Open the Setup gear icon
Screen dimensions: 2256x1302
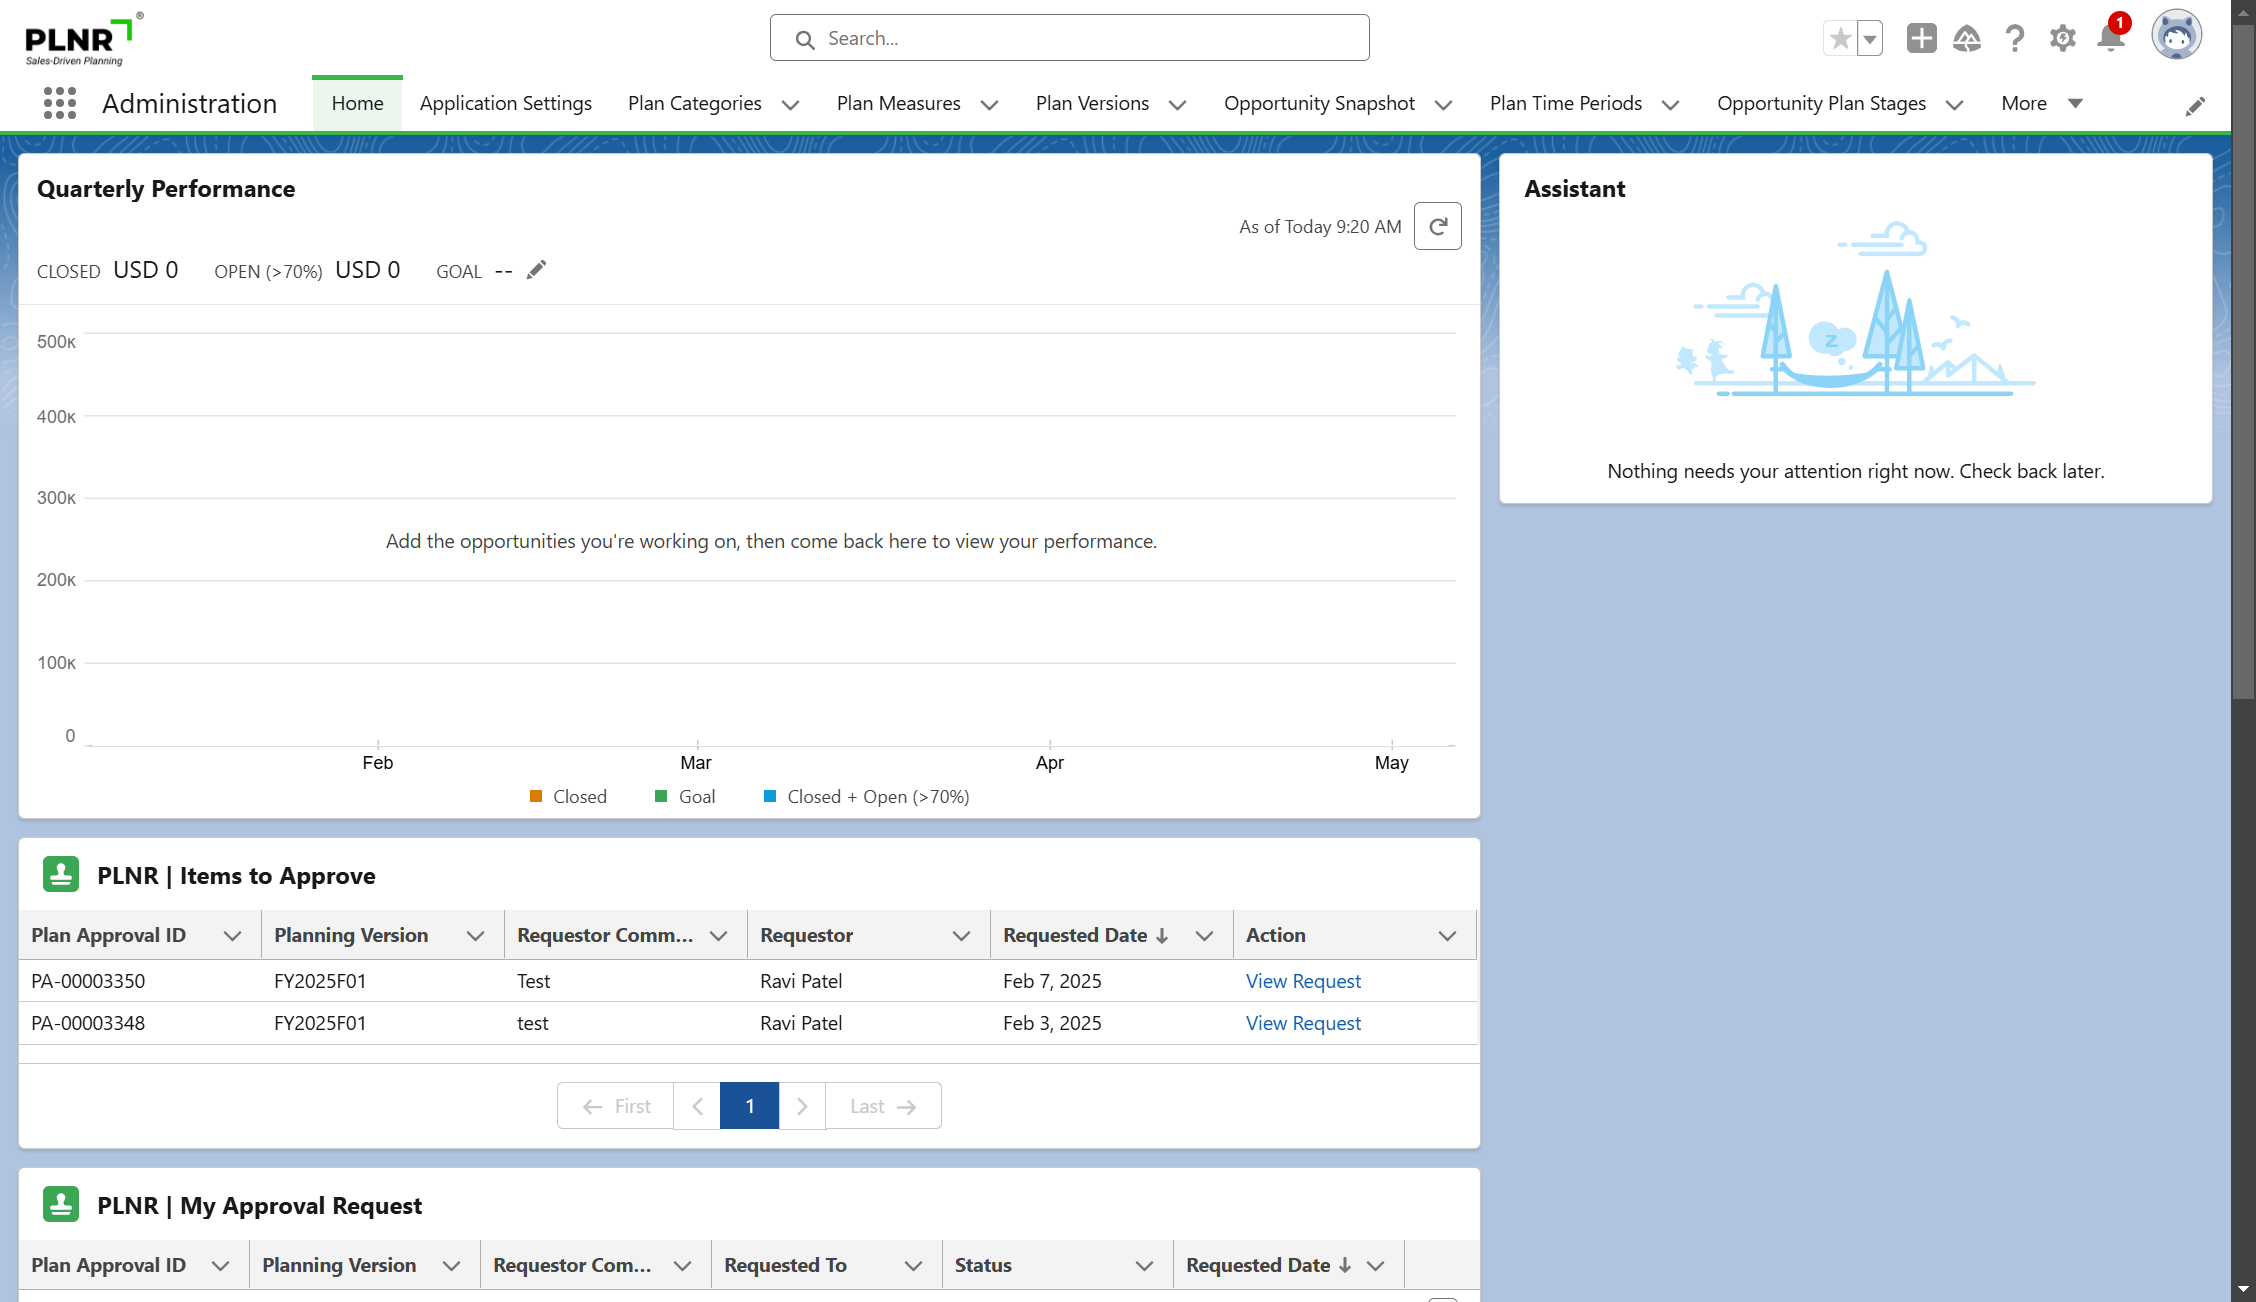[x=2062, y=38]
